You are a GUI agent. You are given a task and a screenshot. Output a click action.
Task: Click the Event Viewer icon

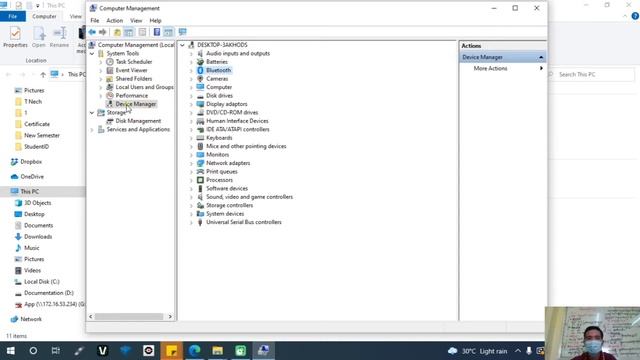click(x=110, y=70)
